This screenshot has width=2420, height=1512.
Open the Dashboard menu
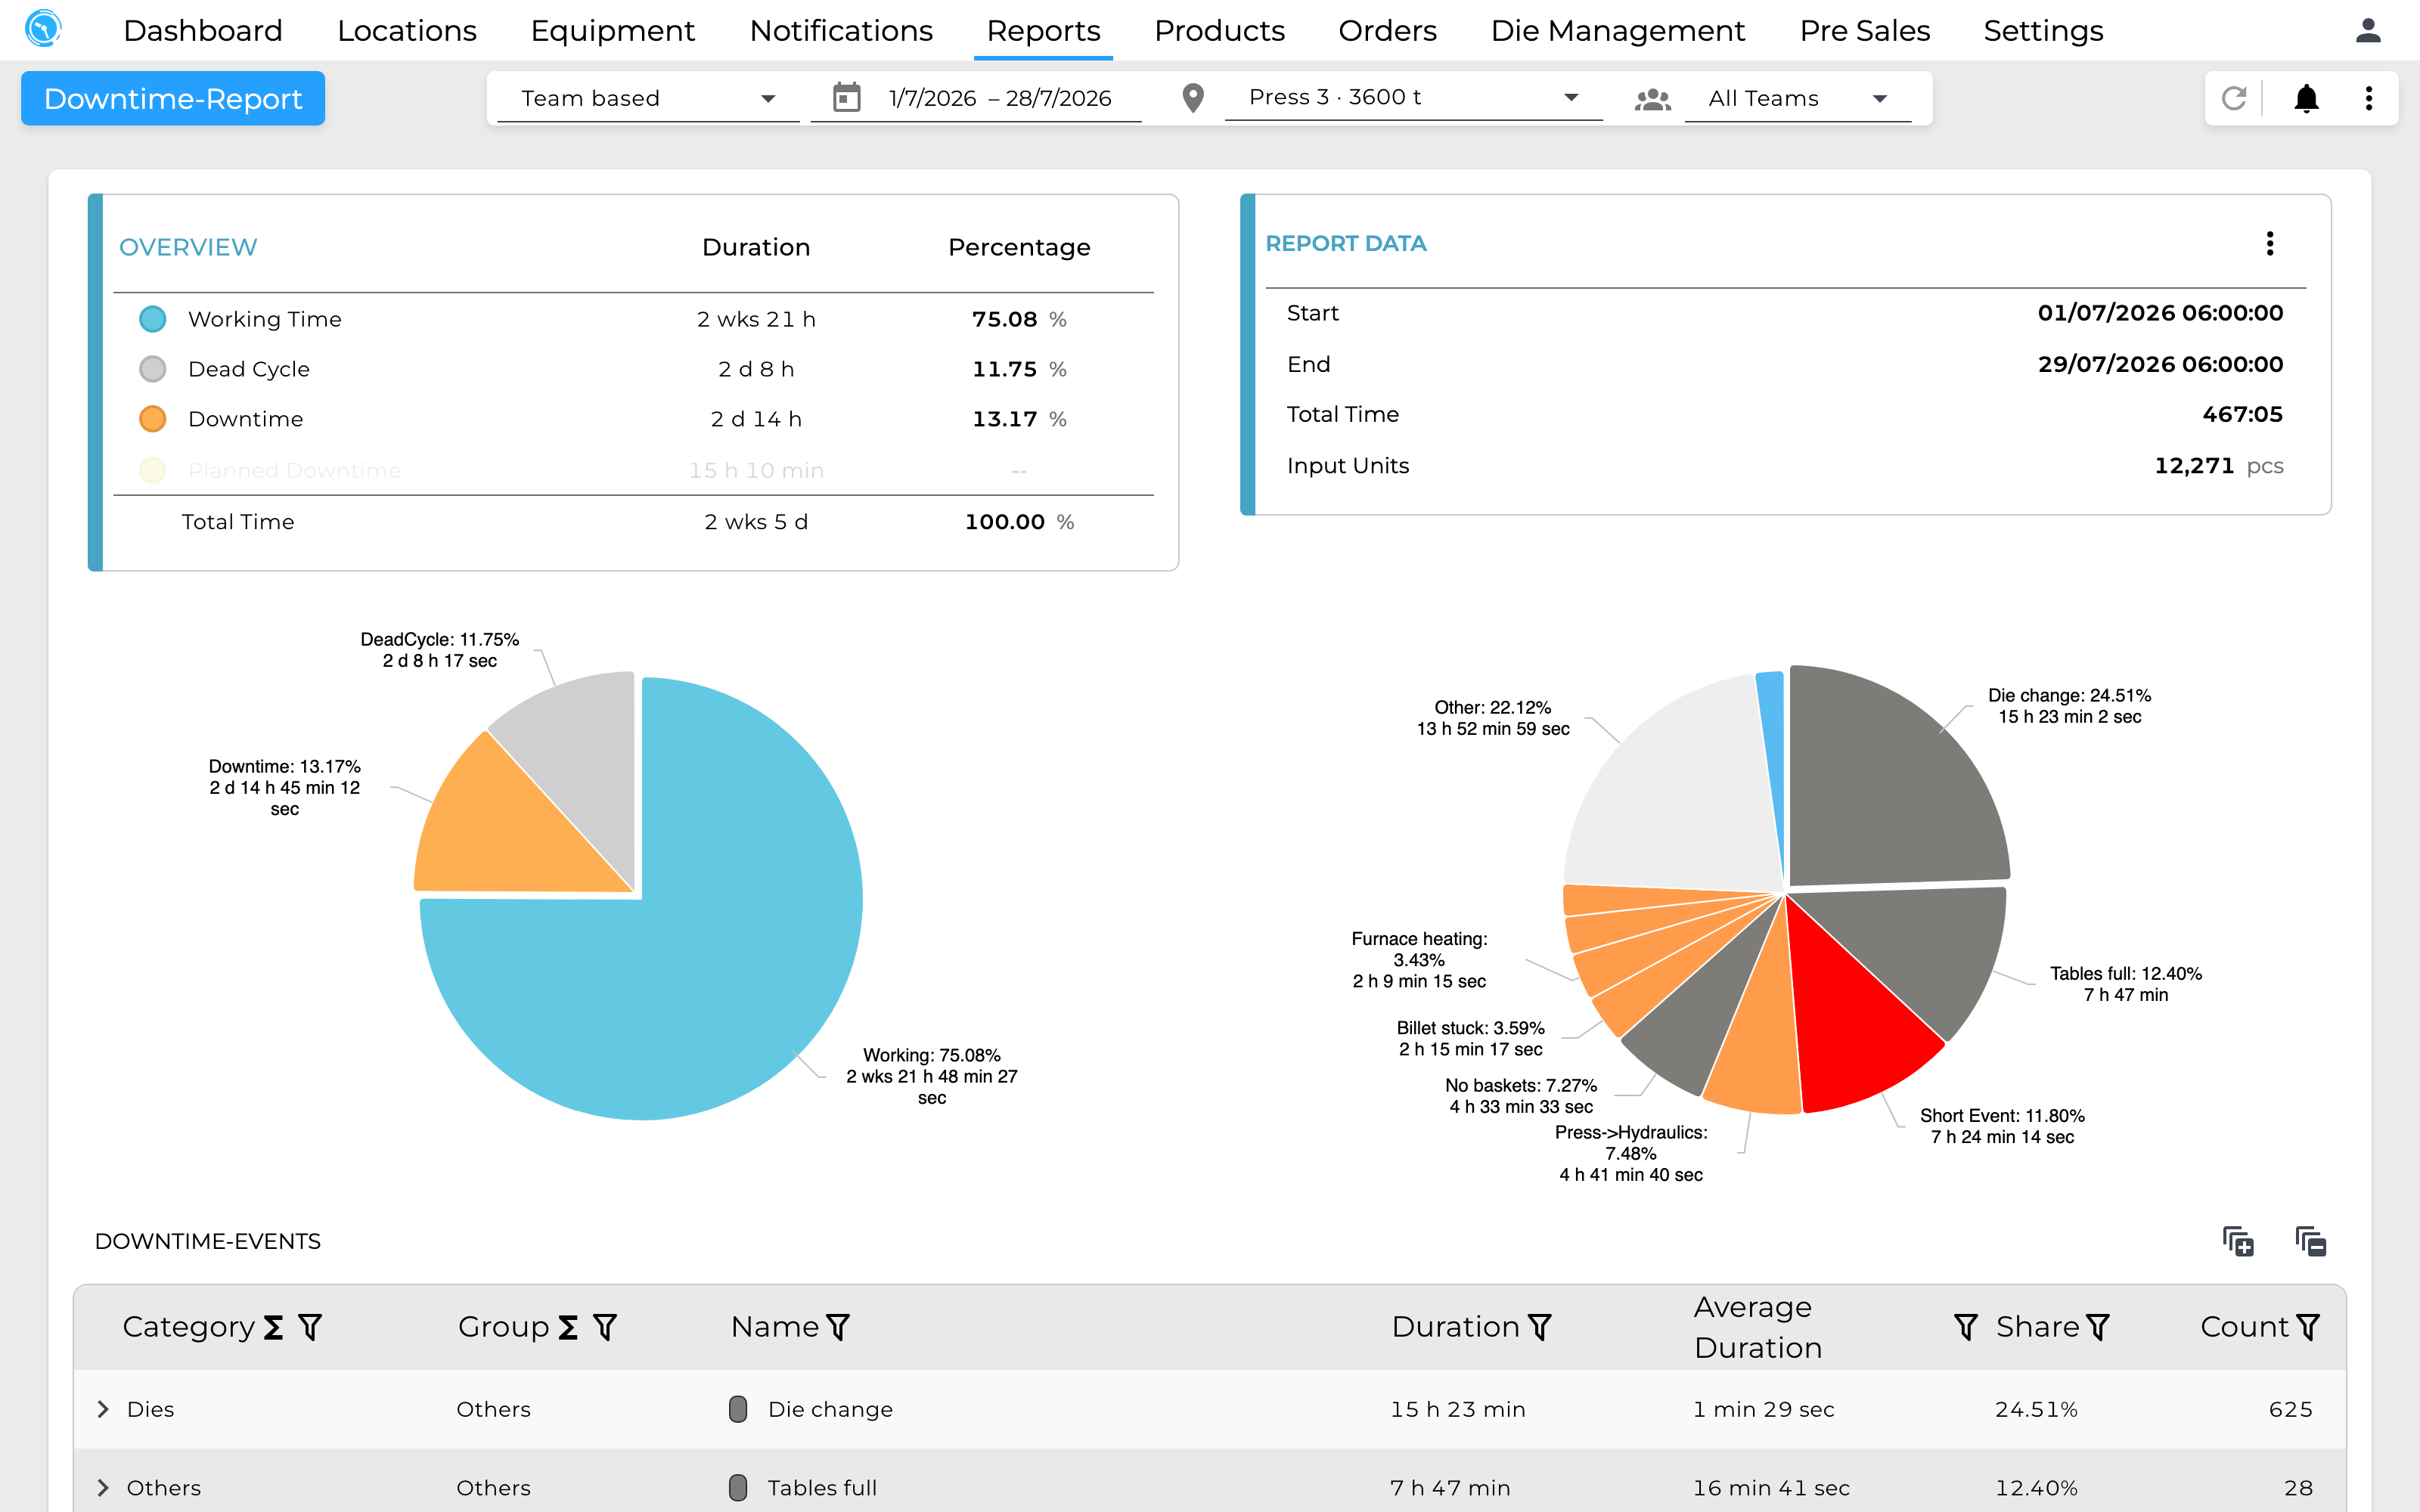pyautogui.click(x=203, y=31)
